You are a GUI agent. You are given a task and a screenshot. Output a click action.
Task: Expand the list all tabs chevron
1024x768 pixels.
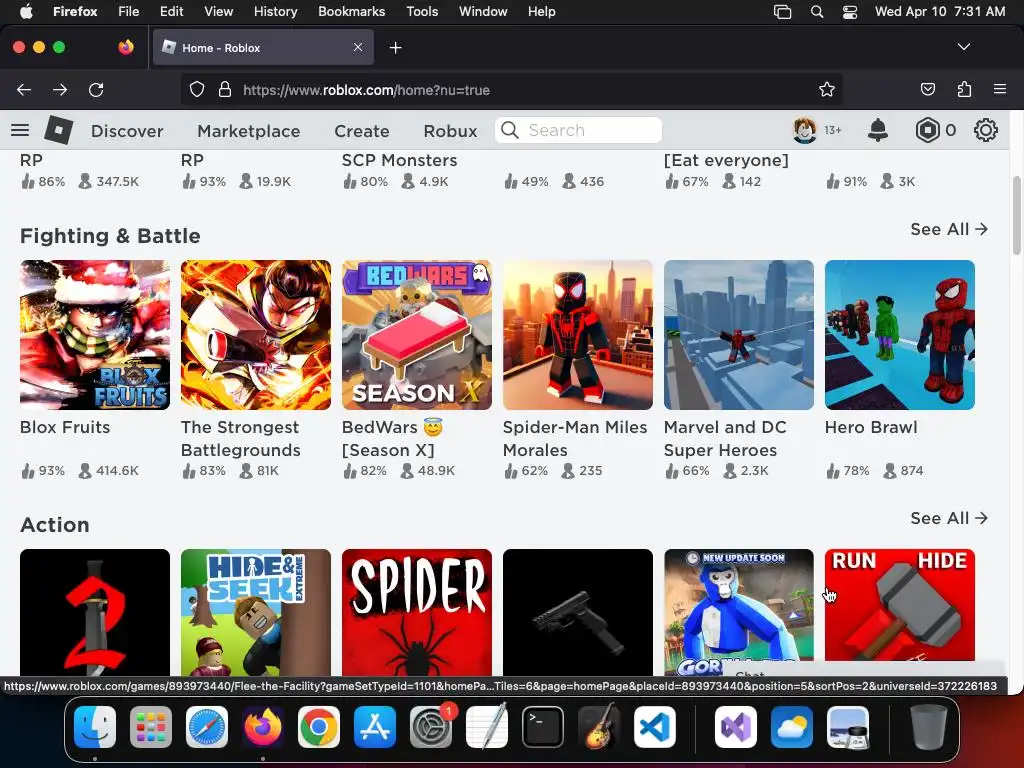click(x=963, y=47)
